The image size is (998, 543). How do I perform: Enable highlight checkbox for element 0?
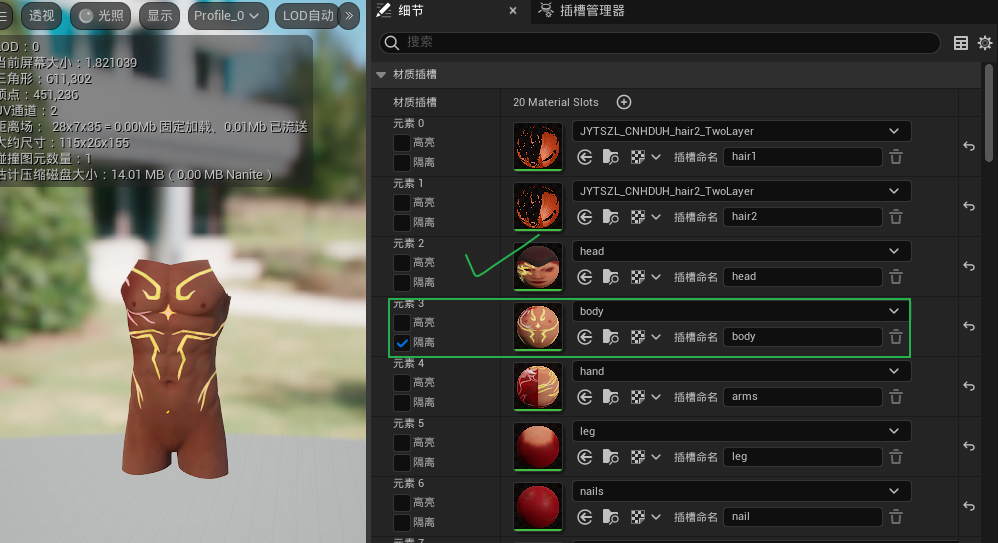pos(402,143)
